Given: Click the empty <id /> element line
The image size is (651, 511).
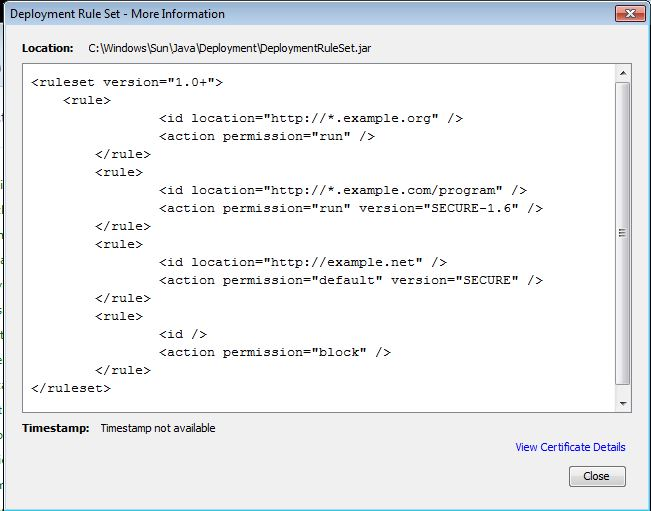Looking at the screenshot, I should pos(183,335).
